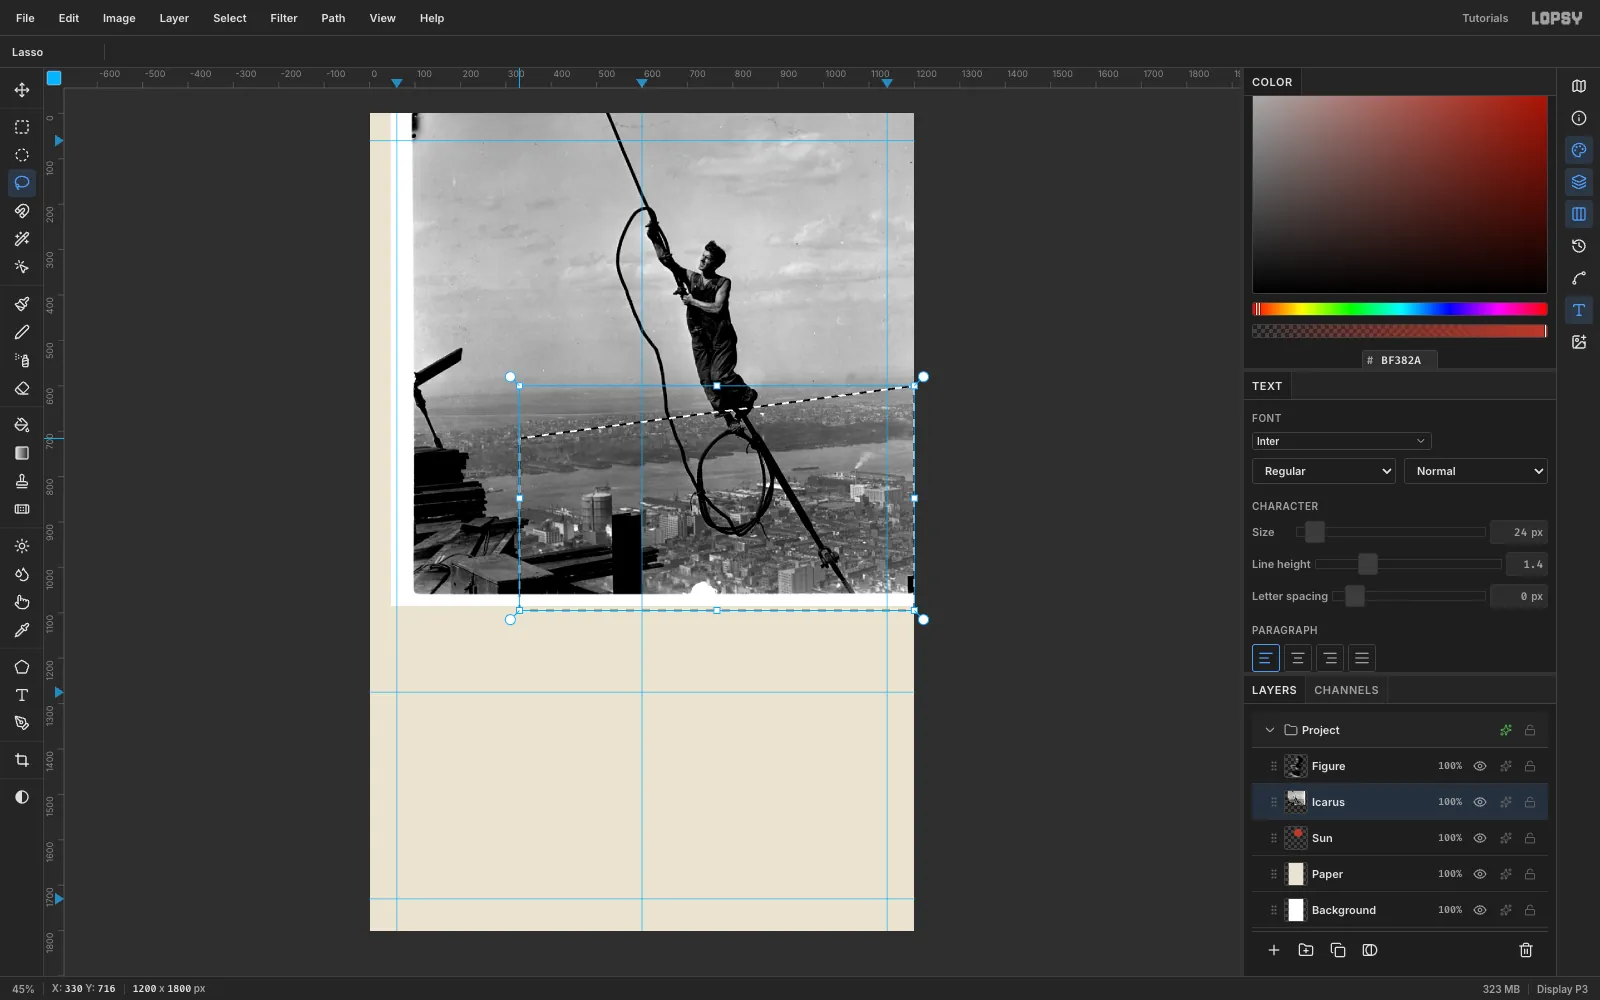This screenshot has height=1000, width=1600.
Task: Create a new layer group
Action: (x=1306, y=950)
